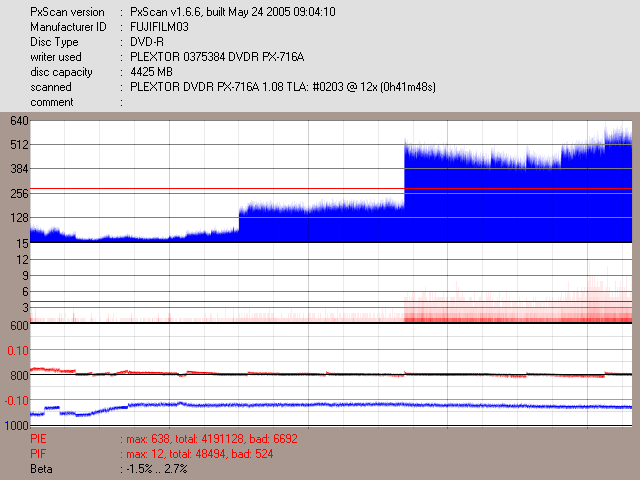Select the 4425 MB capacity value

(x=151, y=72)
